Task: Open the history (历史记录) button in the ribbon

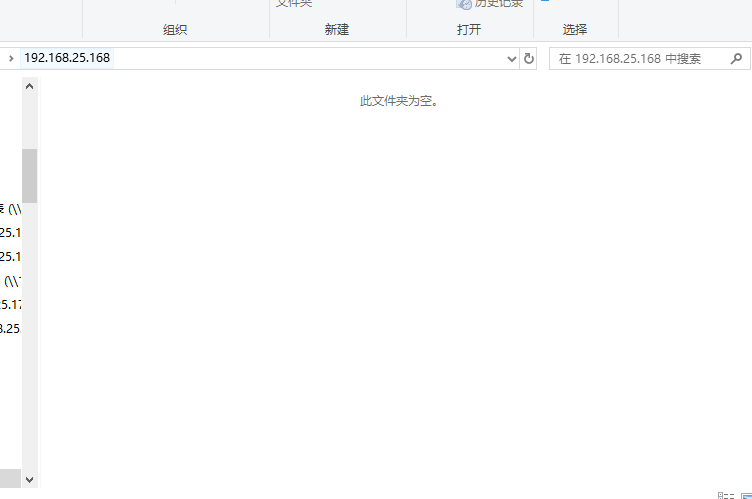Action: pyautogui.click(x=490, y=4)
